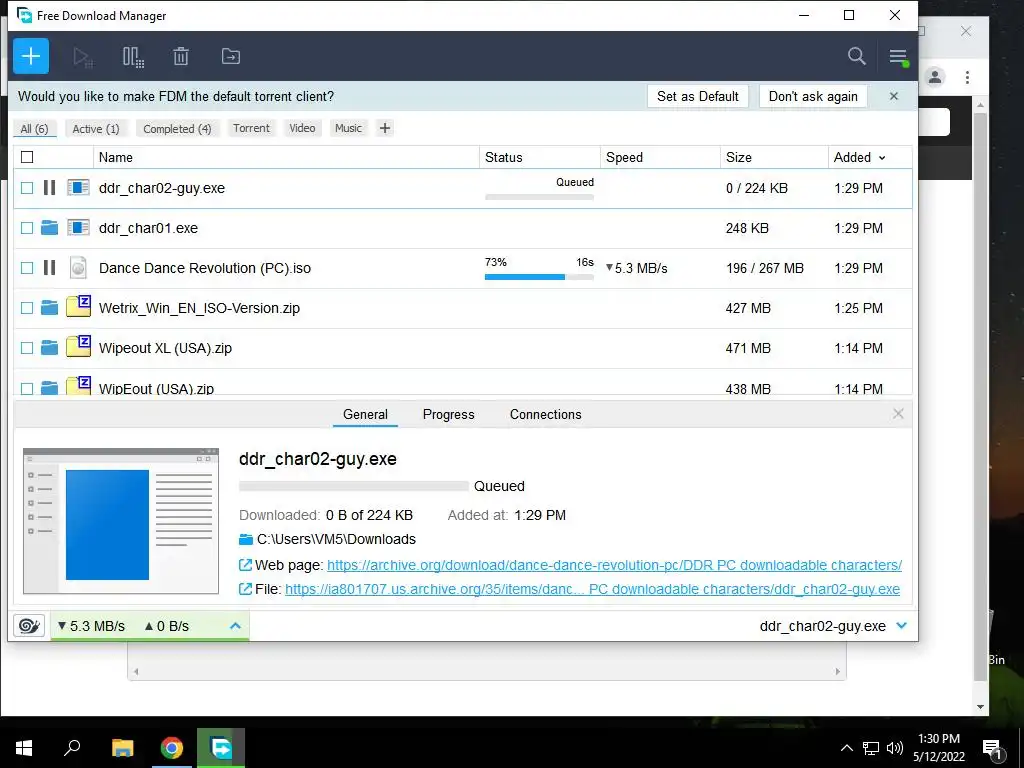Select the Active (1) filter tab

point(96,129)
